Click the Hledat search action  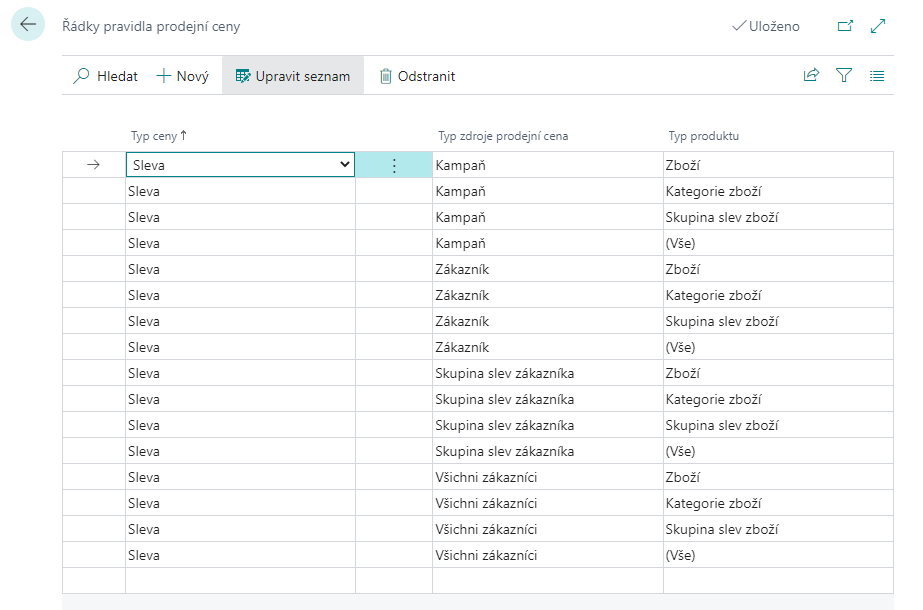pyautogui.click(x=105, y=76)
